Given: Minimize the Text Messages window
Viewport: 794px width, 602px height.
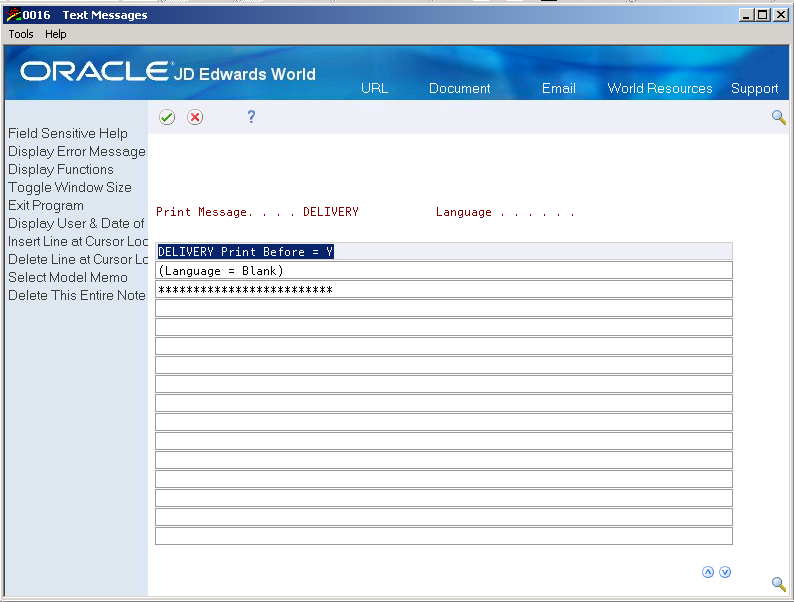Looking at the screenshot, I should point(746,15).
